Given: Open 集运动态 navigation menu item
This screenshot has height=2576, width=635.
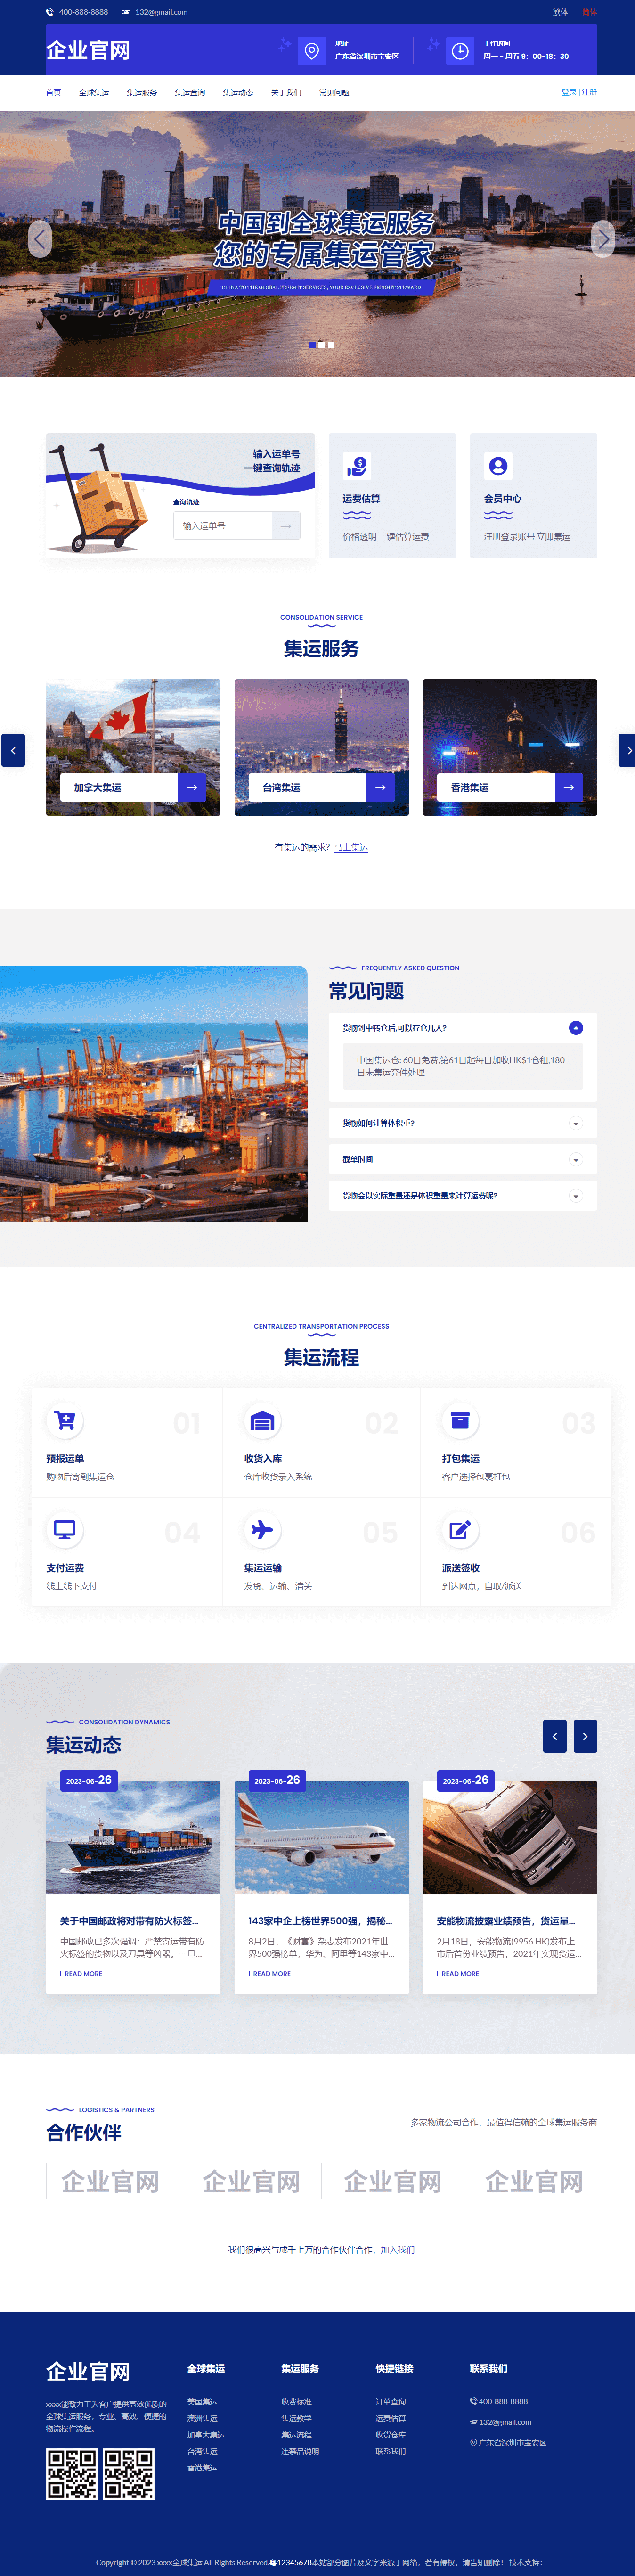Looking at the screenshot, I should [238, 92].
